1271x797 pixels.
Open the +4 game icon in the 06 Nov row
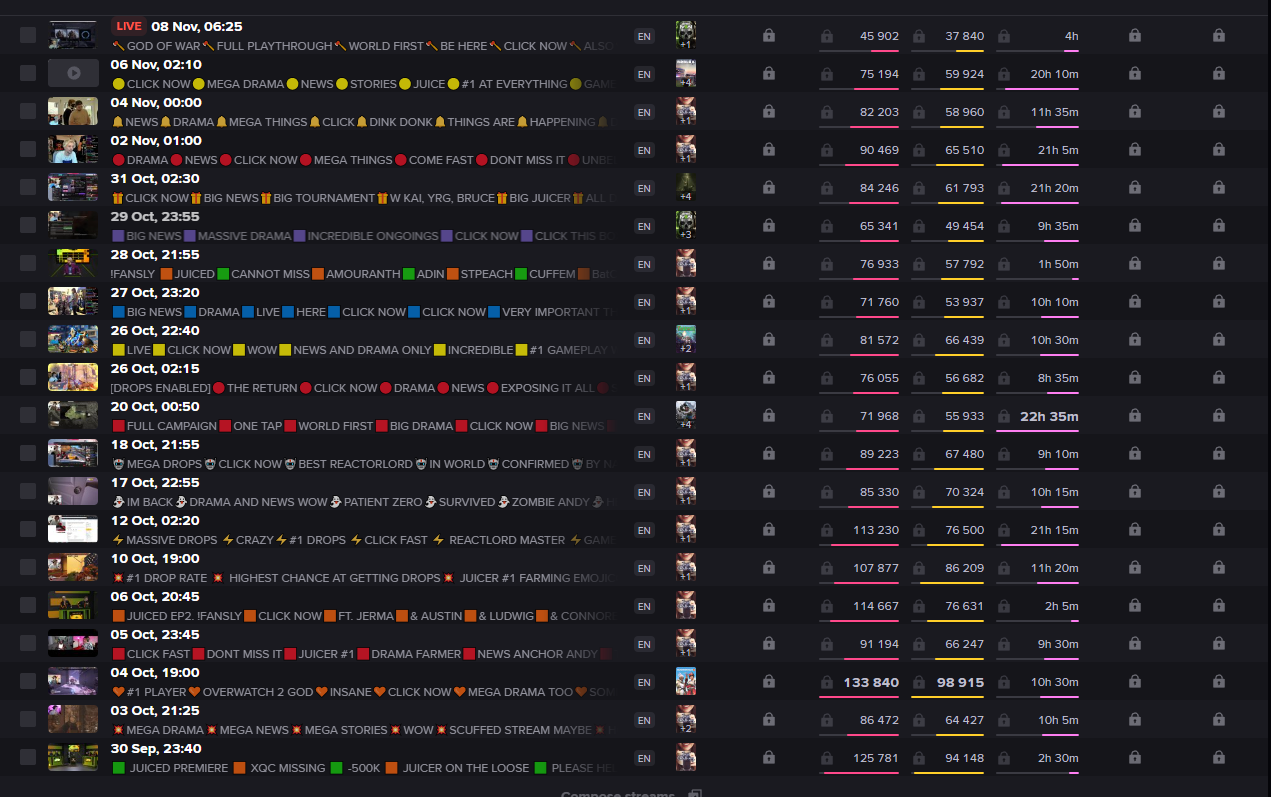685,73
